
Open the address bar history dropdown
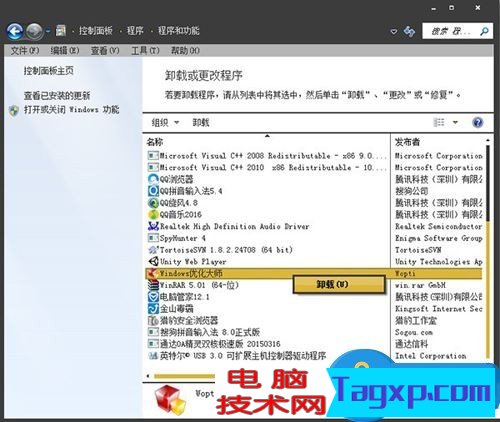point(394,32)
